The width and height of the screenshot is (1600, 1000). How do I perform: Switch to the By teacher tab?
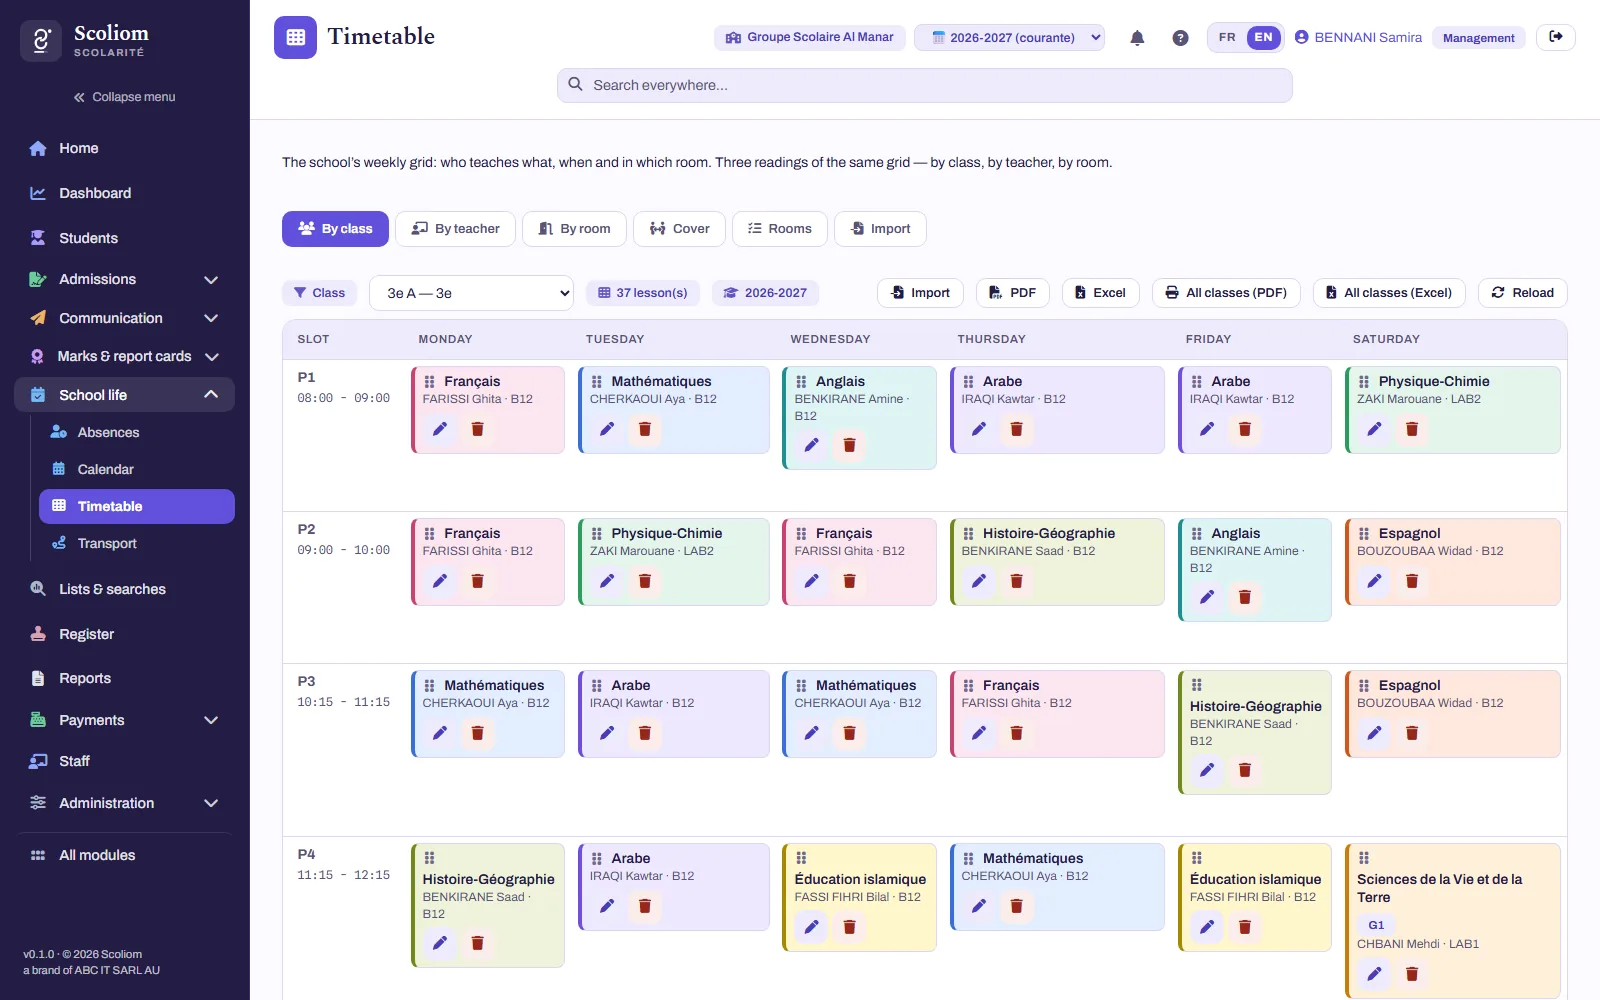(x=455, y=229)
